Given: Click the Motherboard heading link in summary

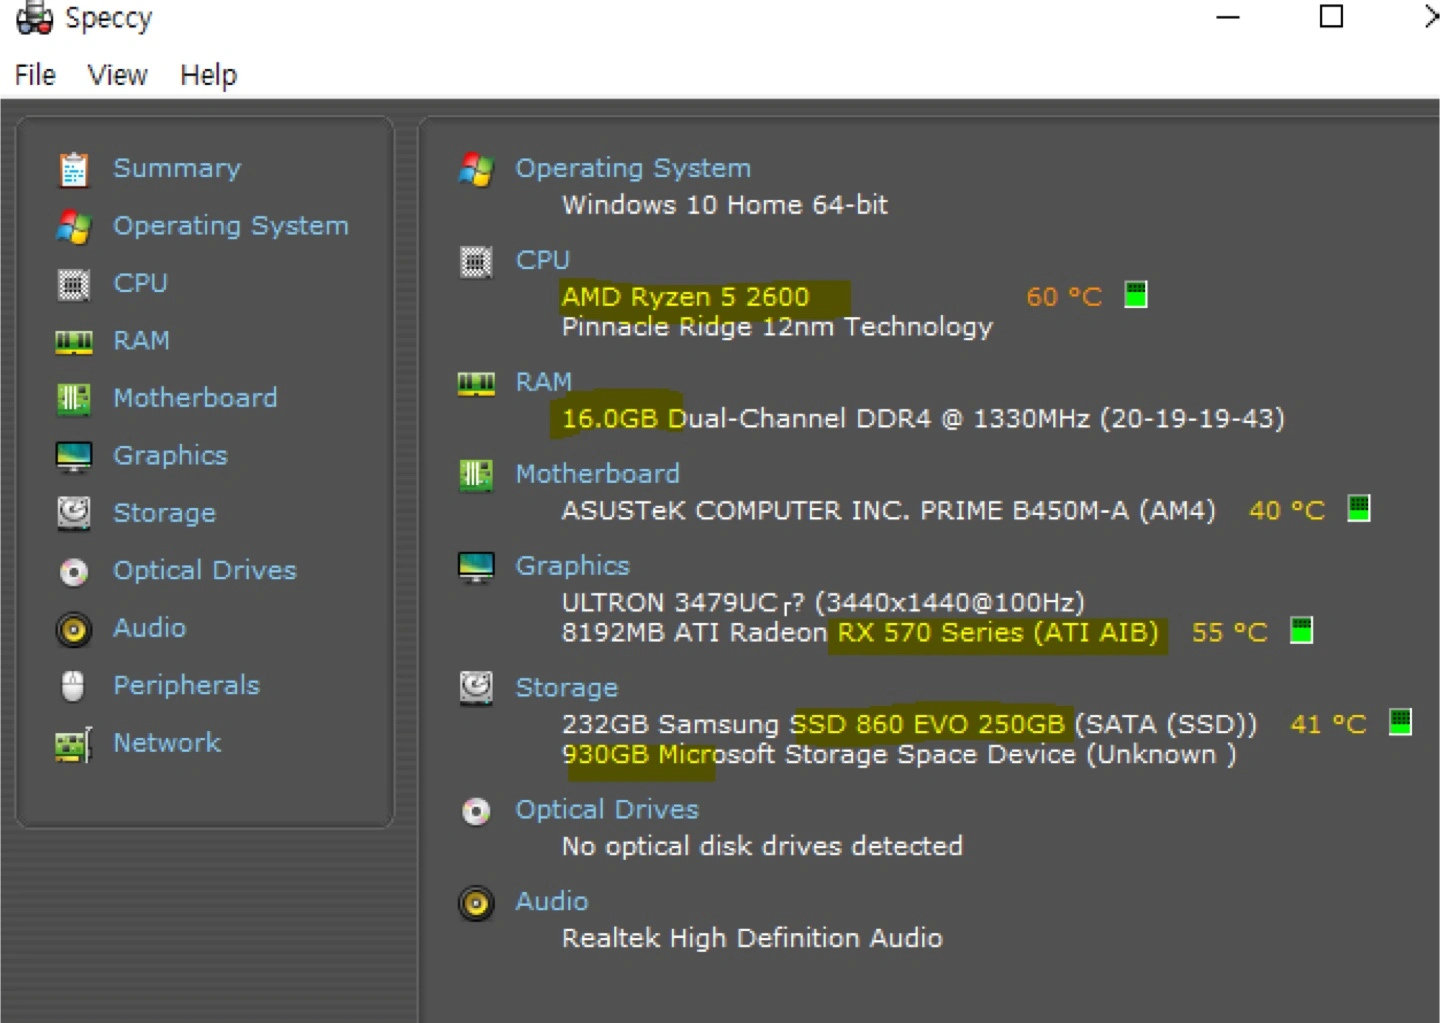Looking at the screenshot, I should click(x=597, y=474).
